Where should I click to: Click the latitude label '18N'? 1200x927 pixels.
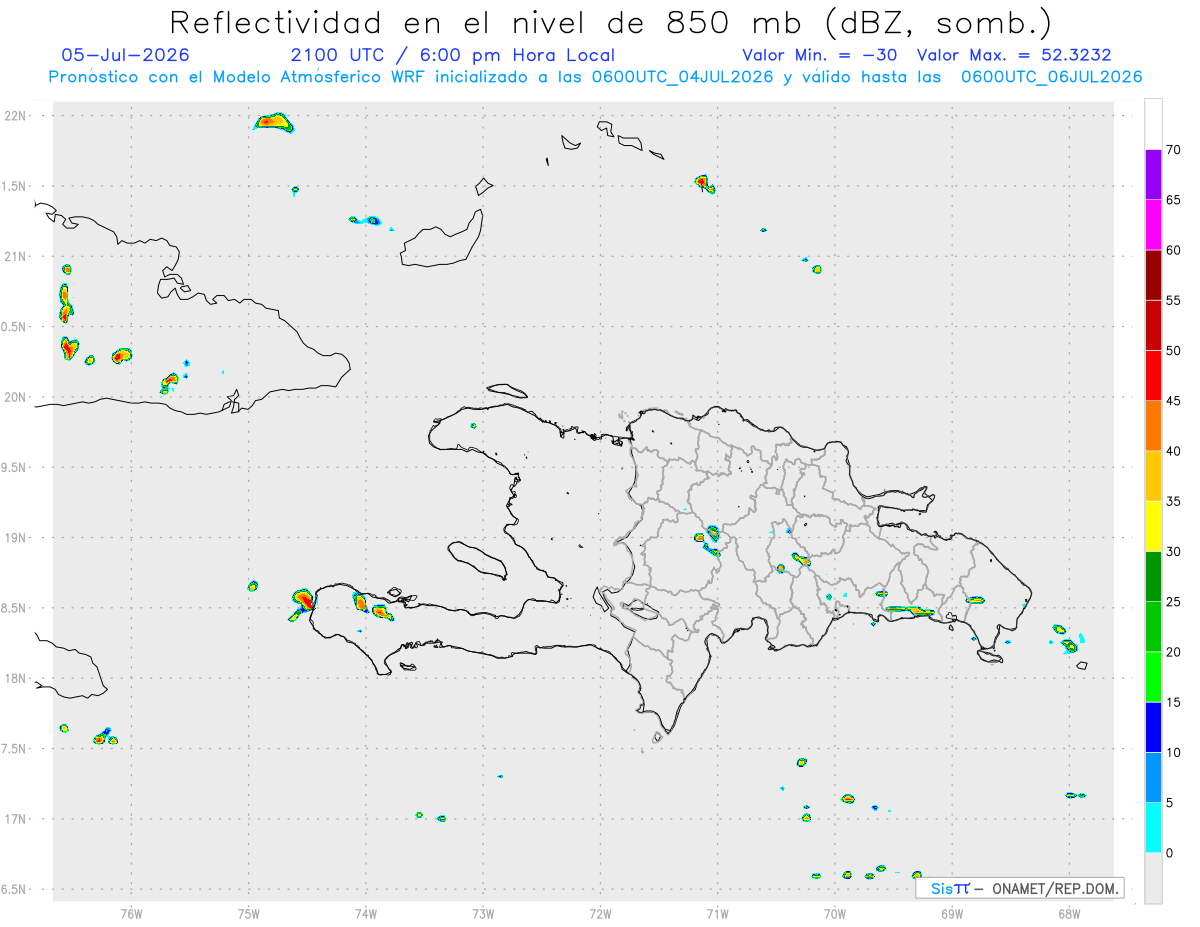point(16,679)
